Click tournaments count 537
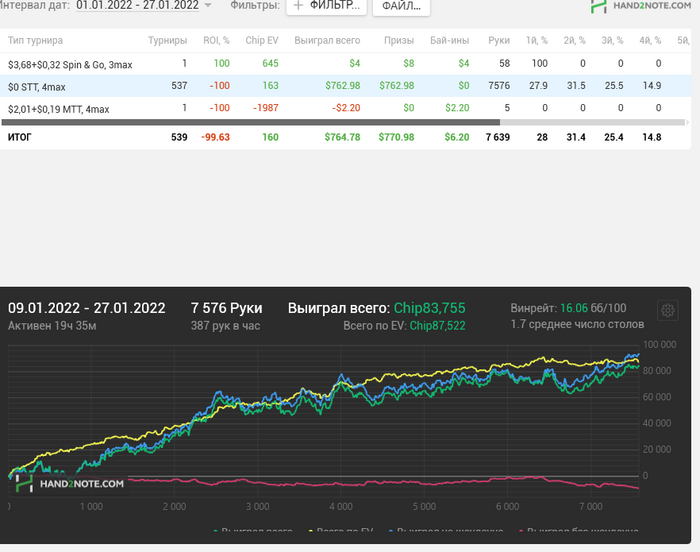 179,85
